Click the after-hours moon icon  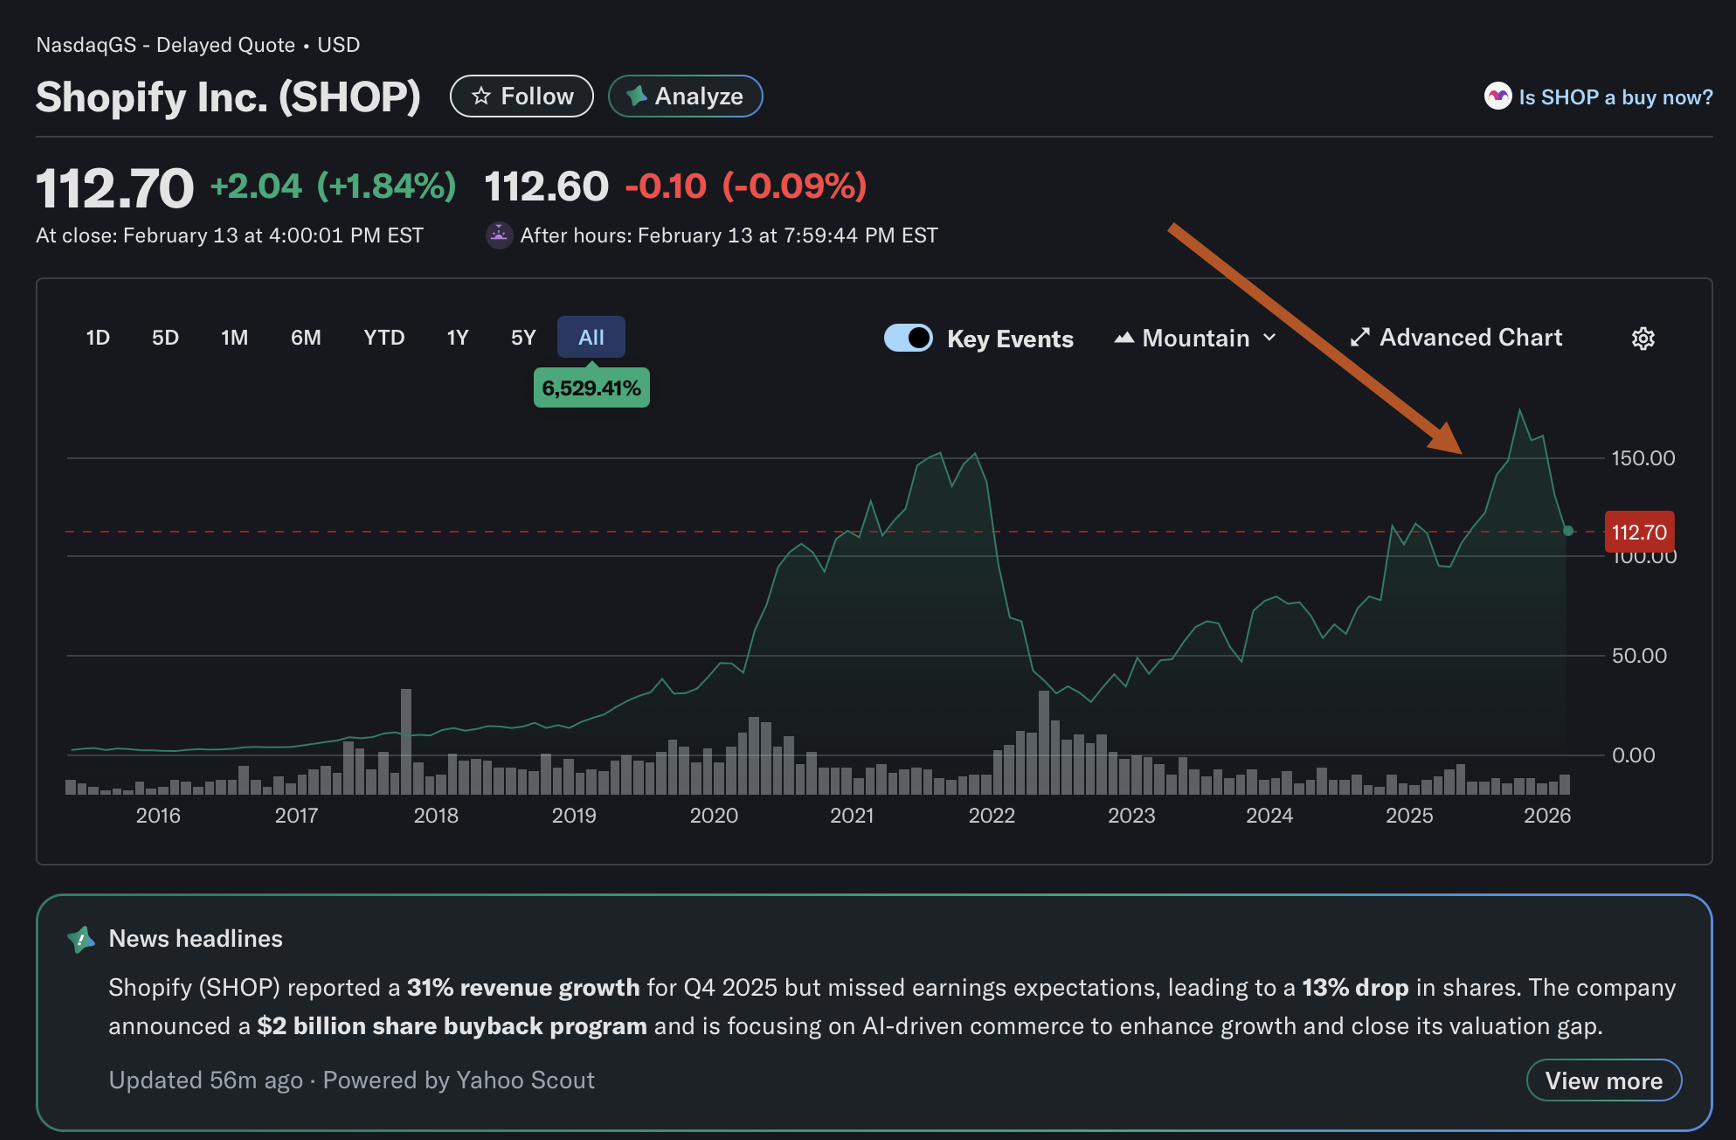pos(498,235)
